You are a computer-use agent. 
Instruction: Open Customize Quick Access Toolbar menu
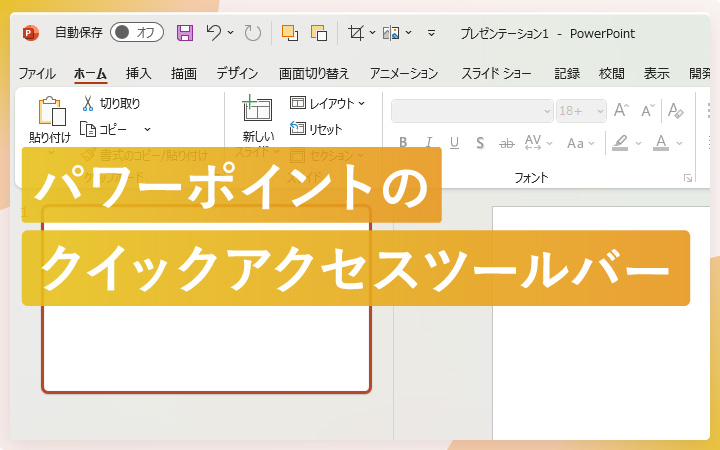point(431,33)
